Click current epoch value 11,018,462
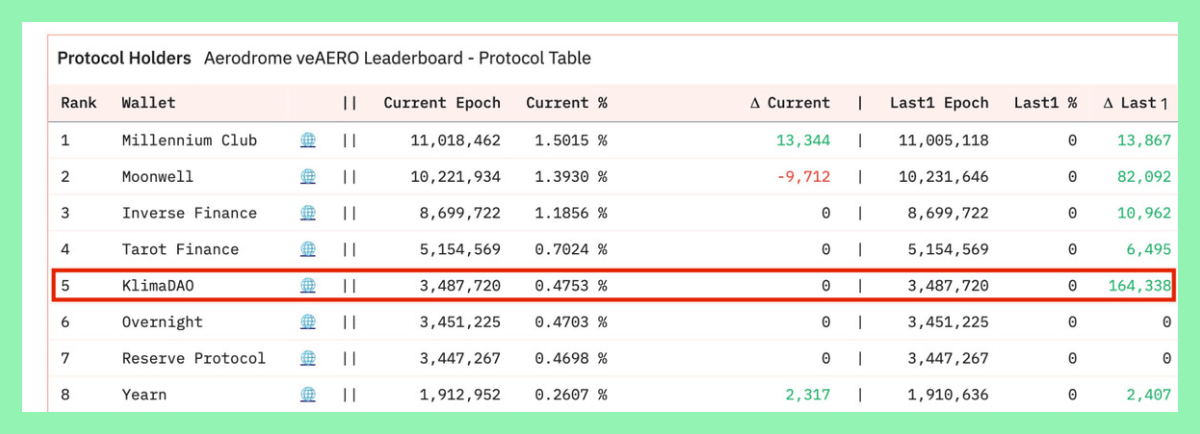 tap(455, 140)
